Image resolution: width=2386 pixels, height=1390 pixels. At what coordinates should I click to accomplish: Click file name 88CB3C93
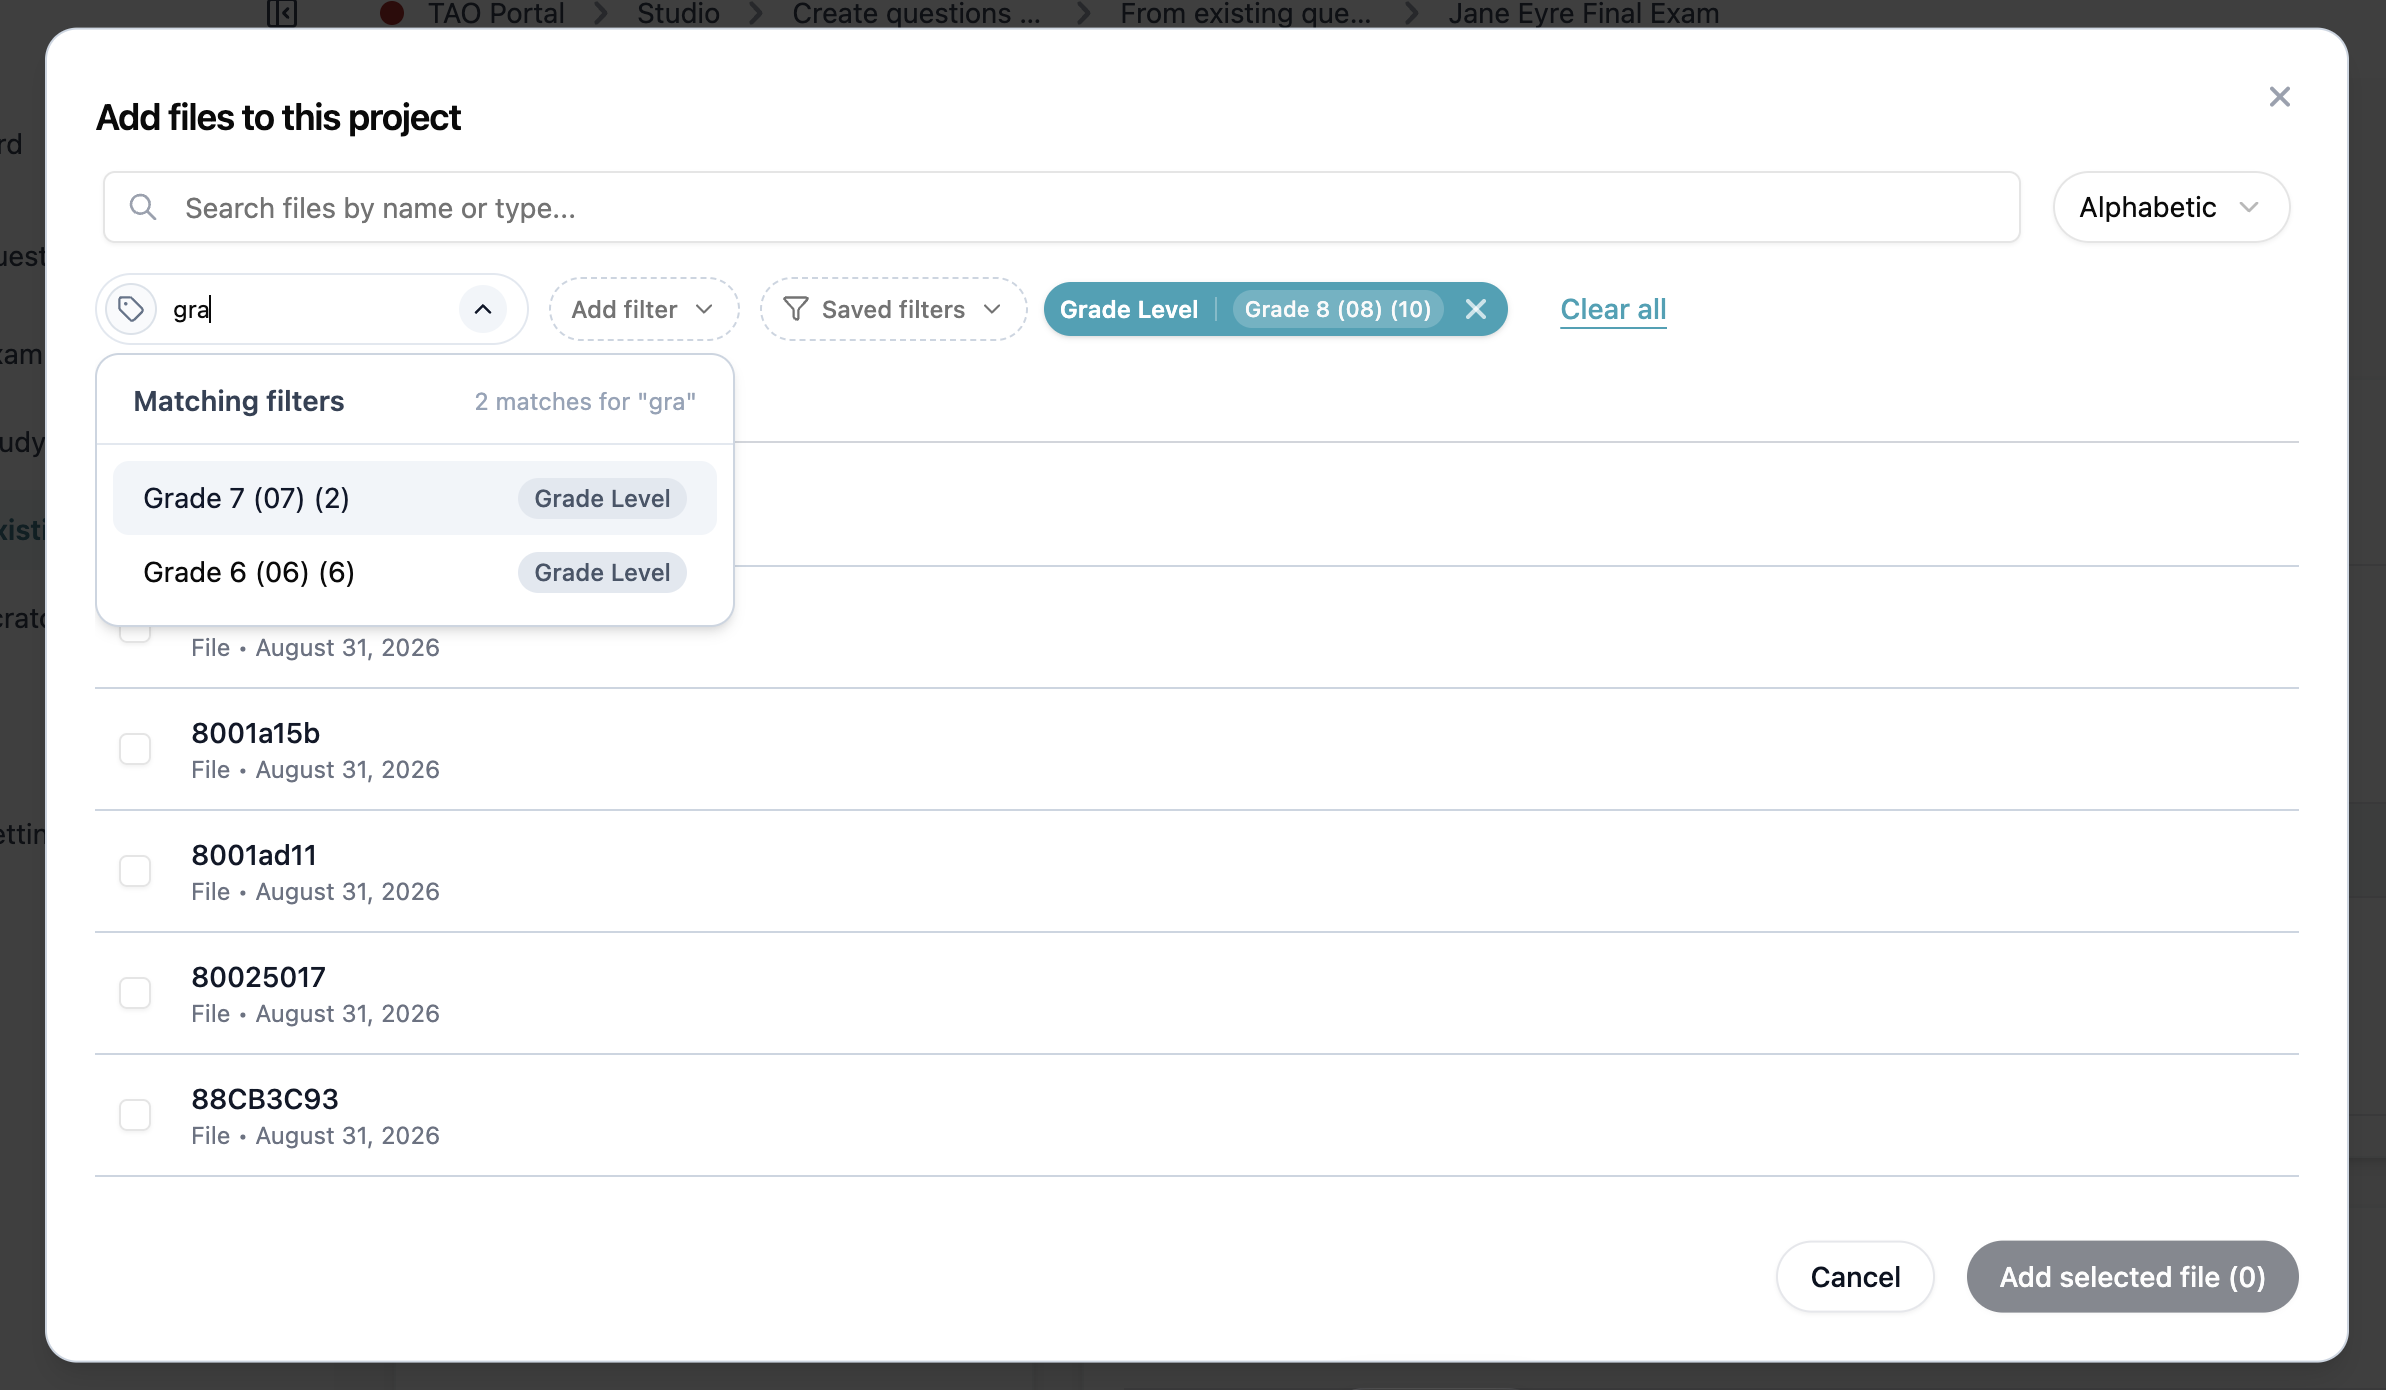coord(265,1099)
